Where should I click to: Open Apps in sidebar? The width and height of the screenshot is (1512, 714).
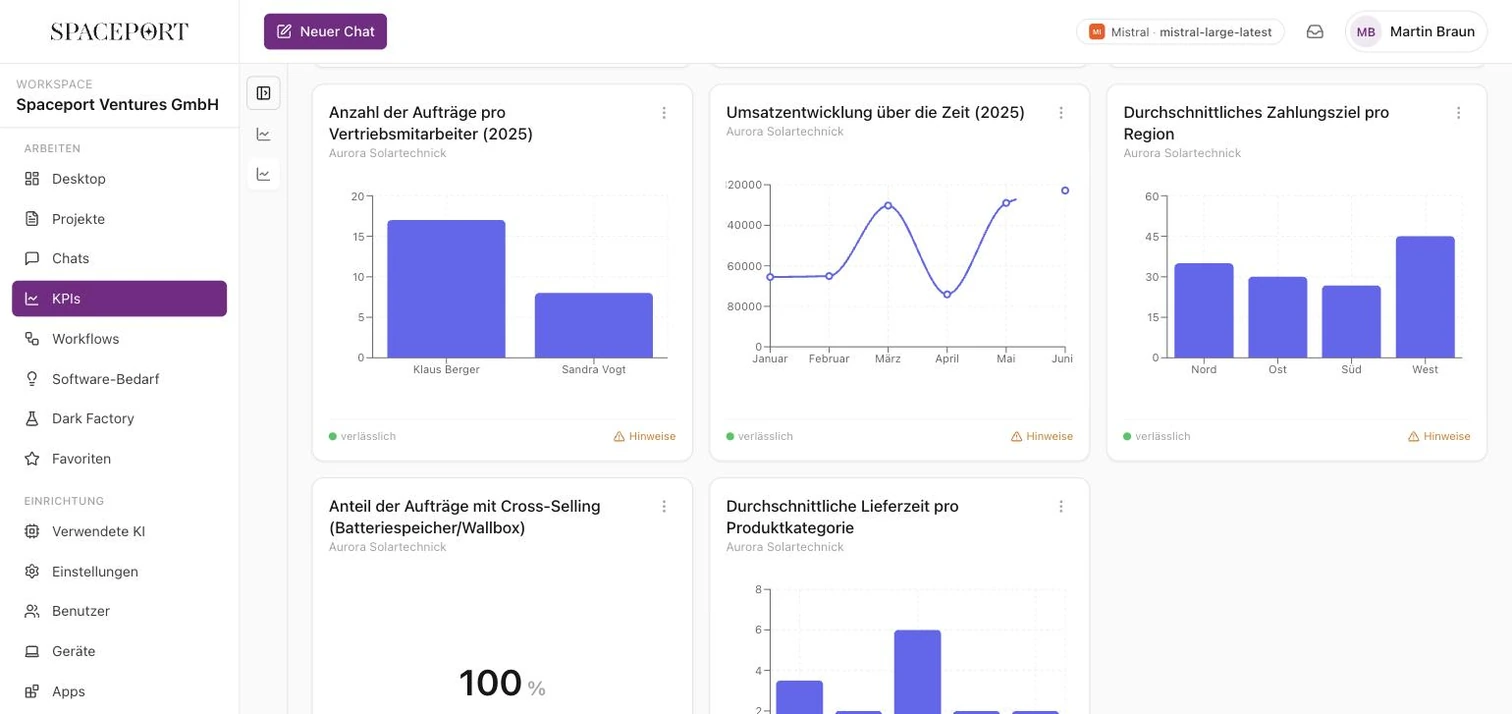click(x=119, y=691)
